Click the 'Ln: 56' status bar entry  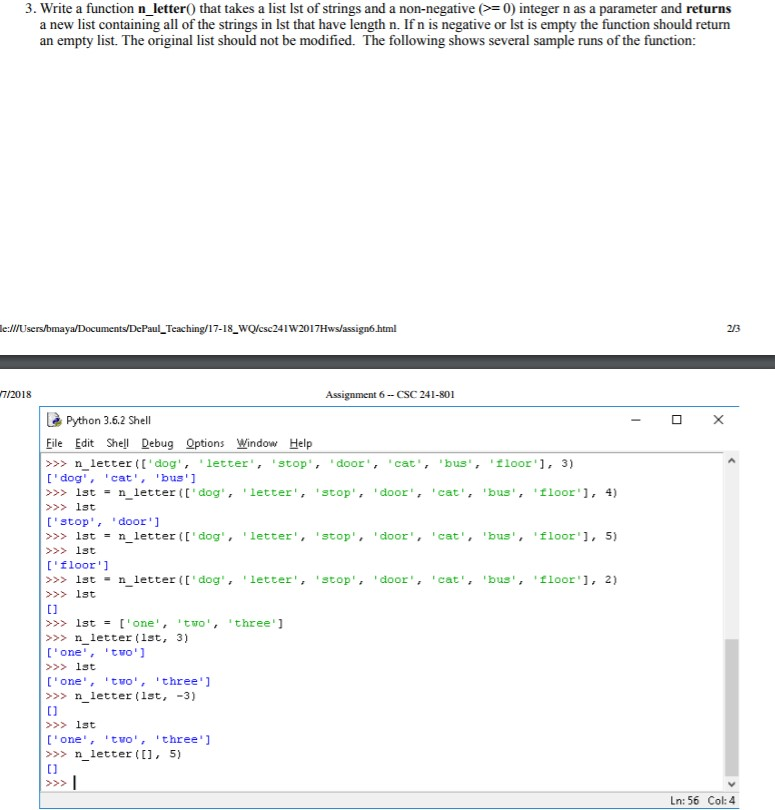pyautogui.click(x=685, y=800)
